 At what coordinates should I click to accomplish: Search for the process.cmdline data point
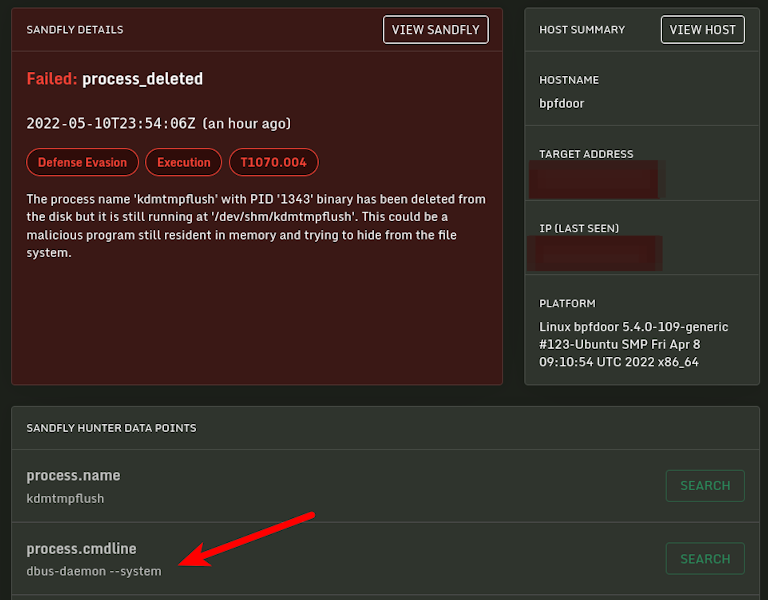pyautogui.click(x=705, y=559)
